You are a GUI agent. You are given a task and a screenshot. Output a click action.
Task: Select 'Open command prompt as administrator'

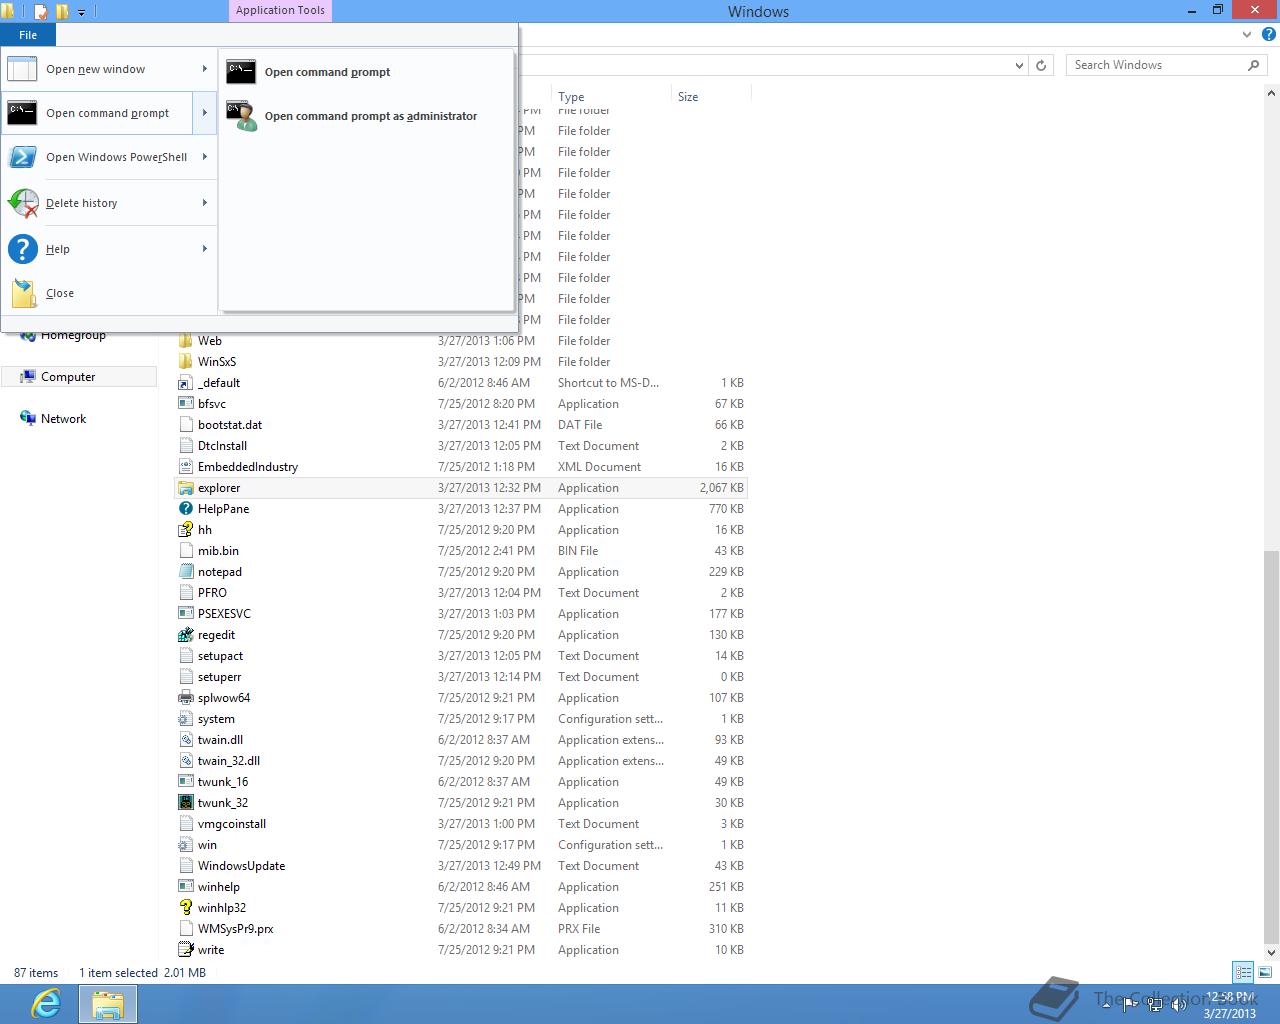366,116
